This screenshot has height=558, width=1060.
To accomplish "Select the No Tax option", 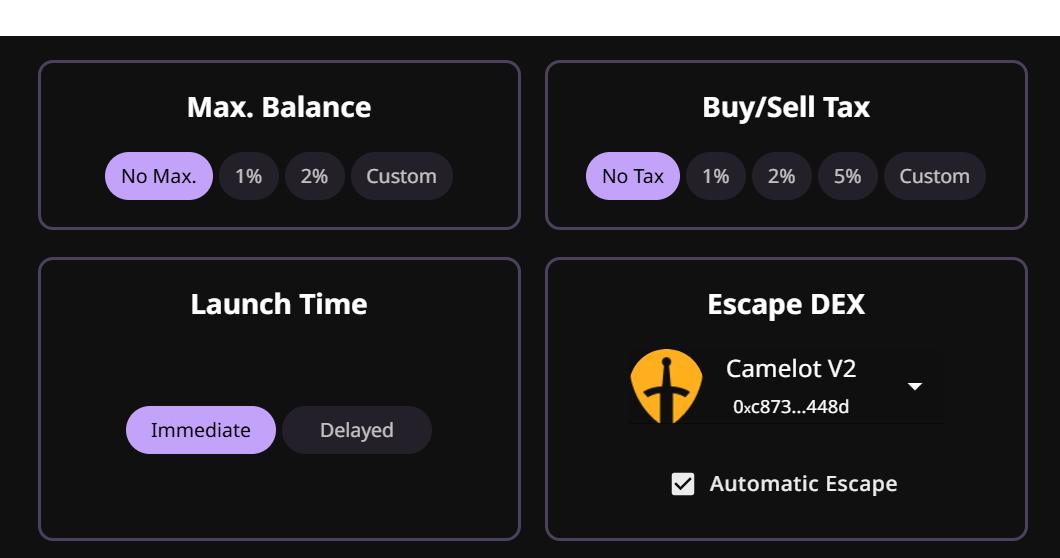I will coord(633,176).
